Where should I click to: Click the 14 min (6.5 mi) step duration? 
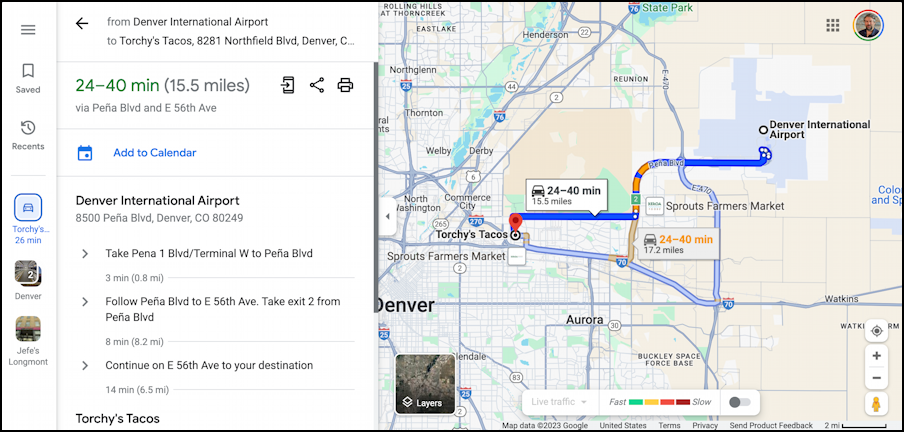(137, 390)
